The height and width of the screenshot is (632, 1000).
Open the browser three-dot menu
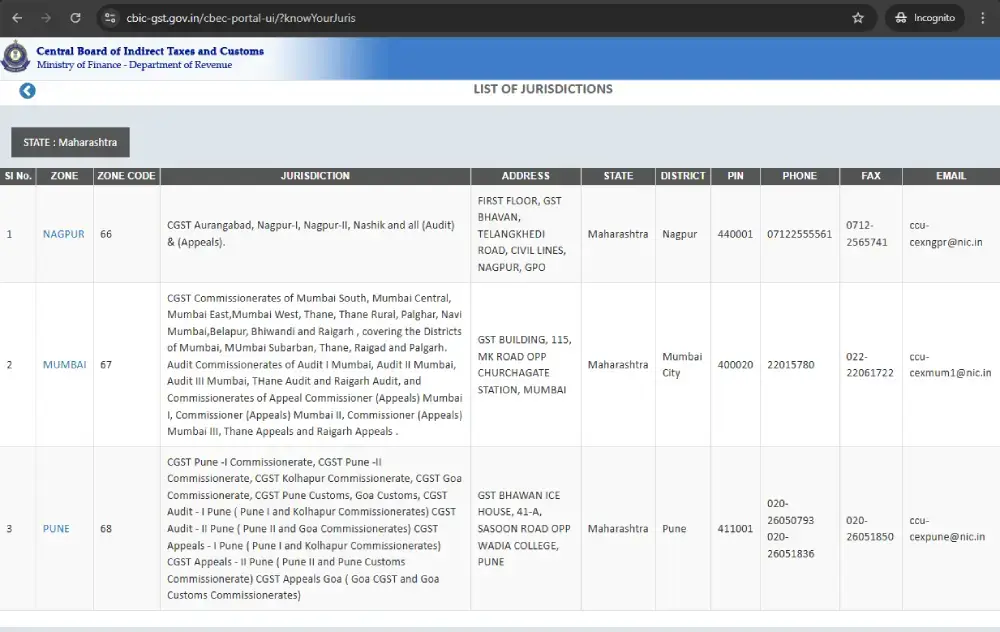985,17
